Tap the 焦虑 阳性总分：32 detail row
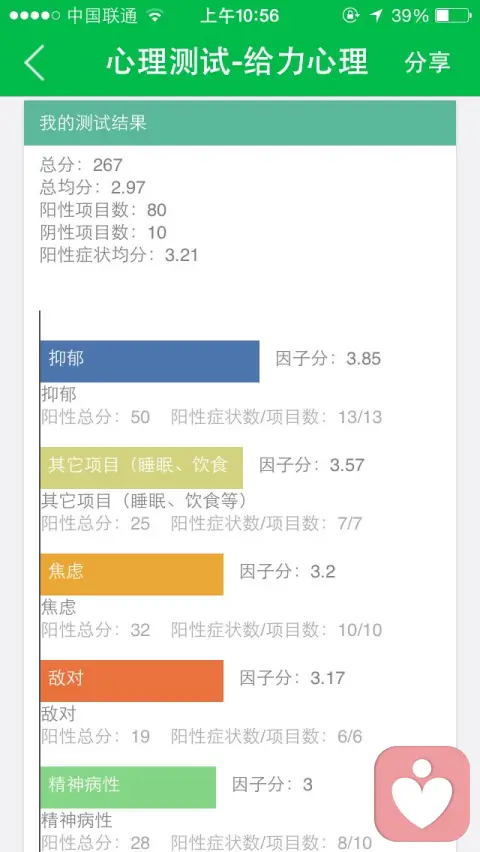The width and height of the screenshot is (480, 852). tap(212, 630)
